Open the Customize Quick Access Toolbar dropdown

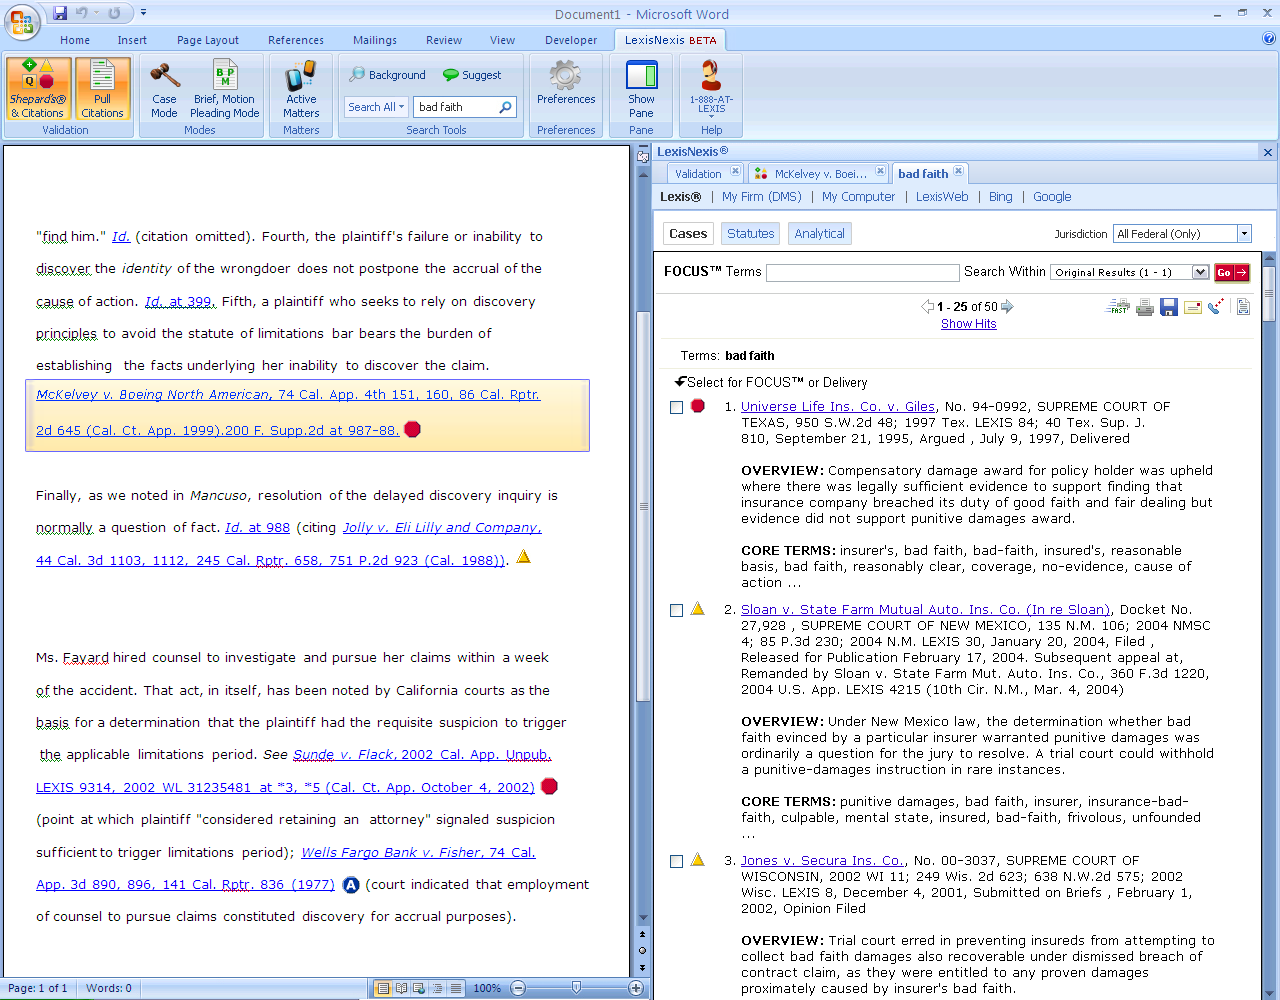tap(143, 13)
